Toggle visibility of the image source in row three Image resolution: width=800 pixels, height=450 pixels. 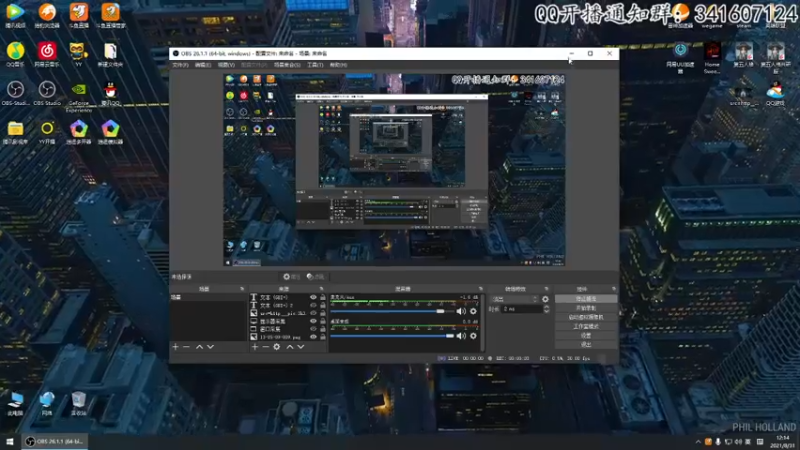pyautogui.click(x=313, y=313)
